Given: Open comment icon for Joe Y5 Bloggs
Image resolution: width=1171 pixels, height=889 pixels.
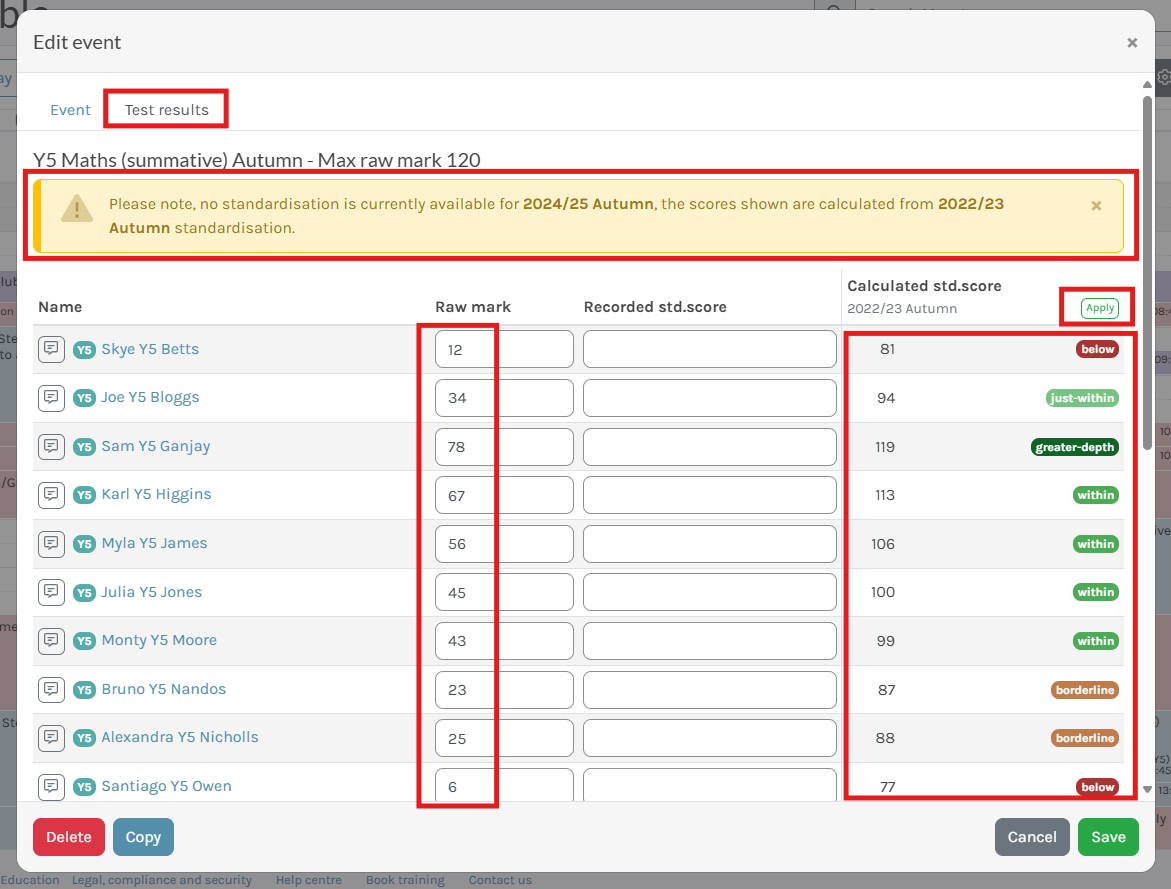Looking at the screenshot, I should click(51, 397).
